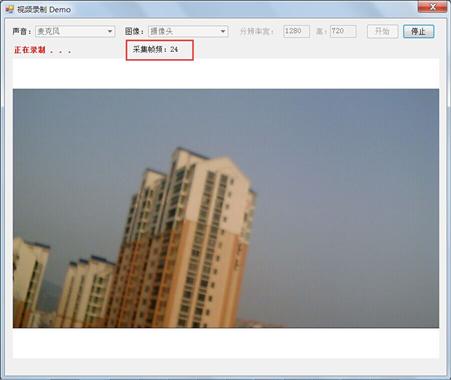Focus the height field showing 720
The image size is (451, 380).
point(343,31)
